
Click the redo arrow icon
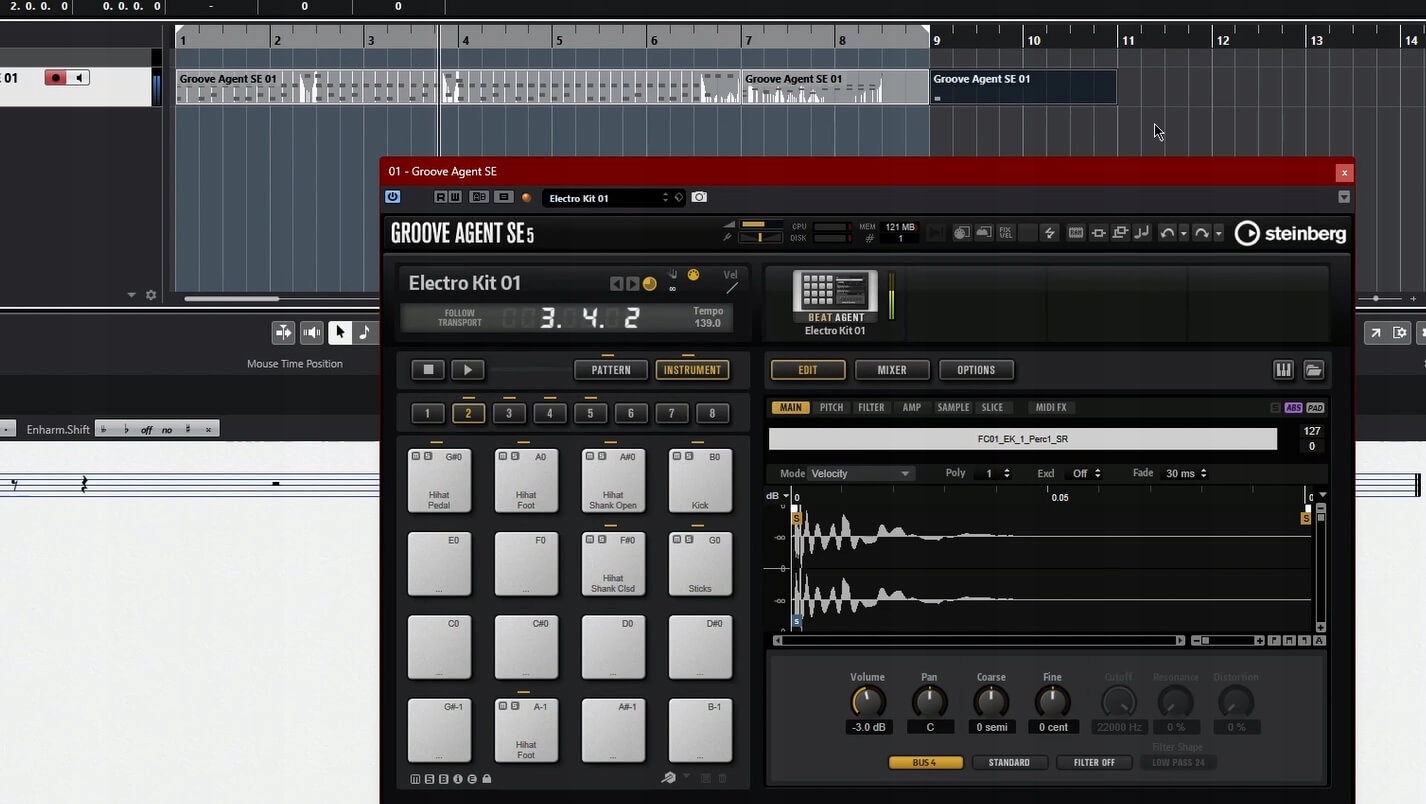1201,233
